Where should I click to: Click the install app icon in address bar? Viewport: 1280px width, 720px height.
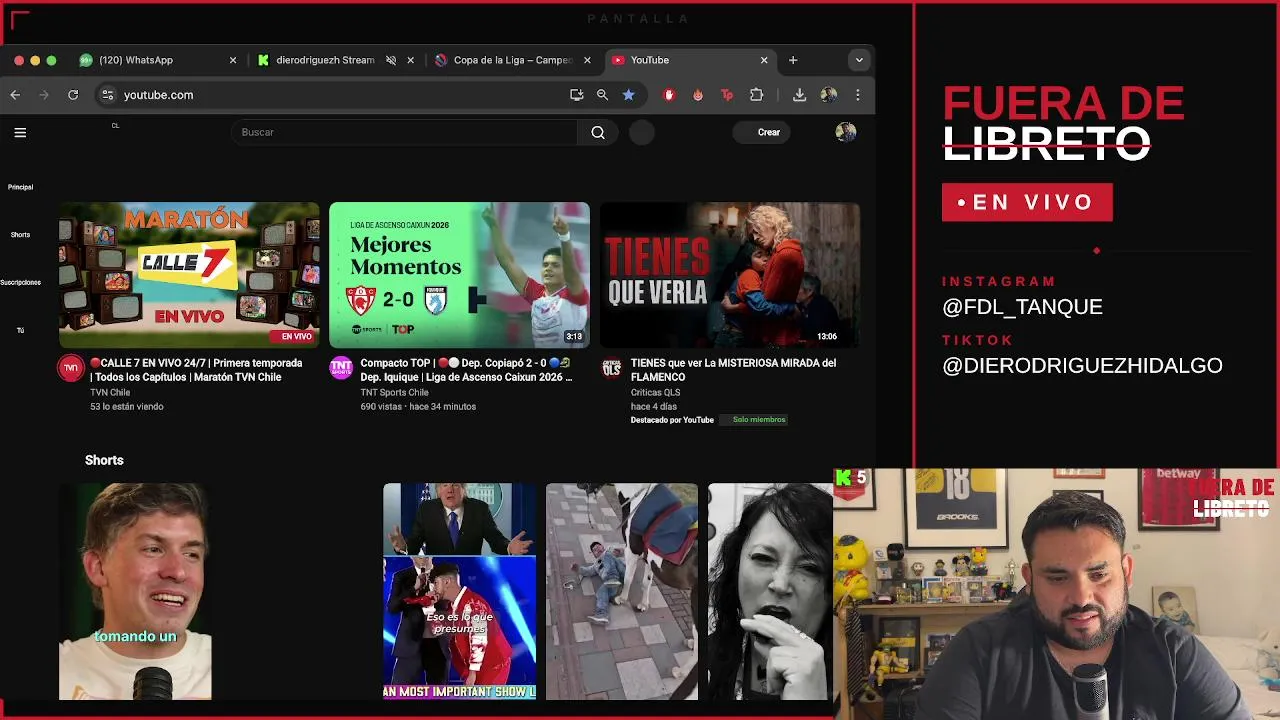coord(576,95)
